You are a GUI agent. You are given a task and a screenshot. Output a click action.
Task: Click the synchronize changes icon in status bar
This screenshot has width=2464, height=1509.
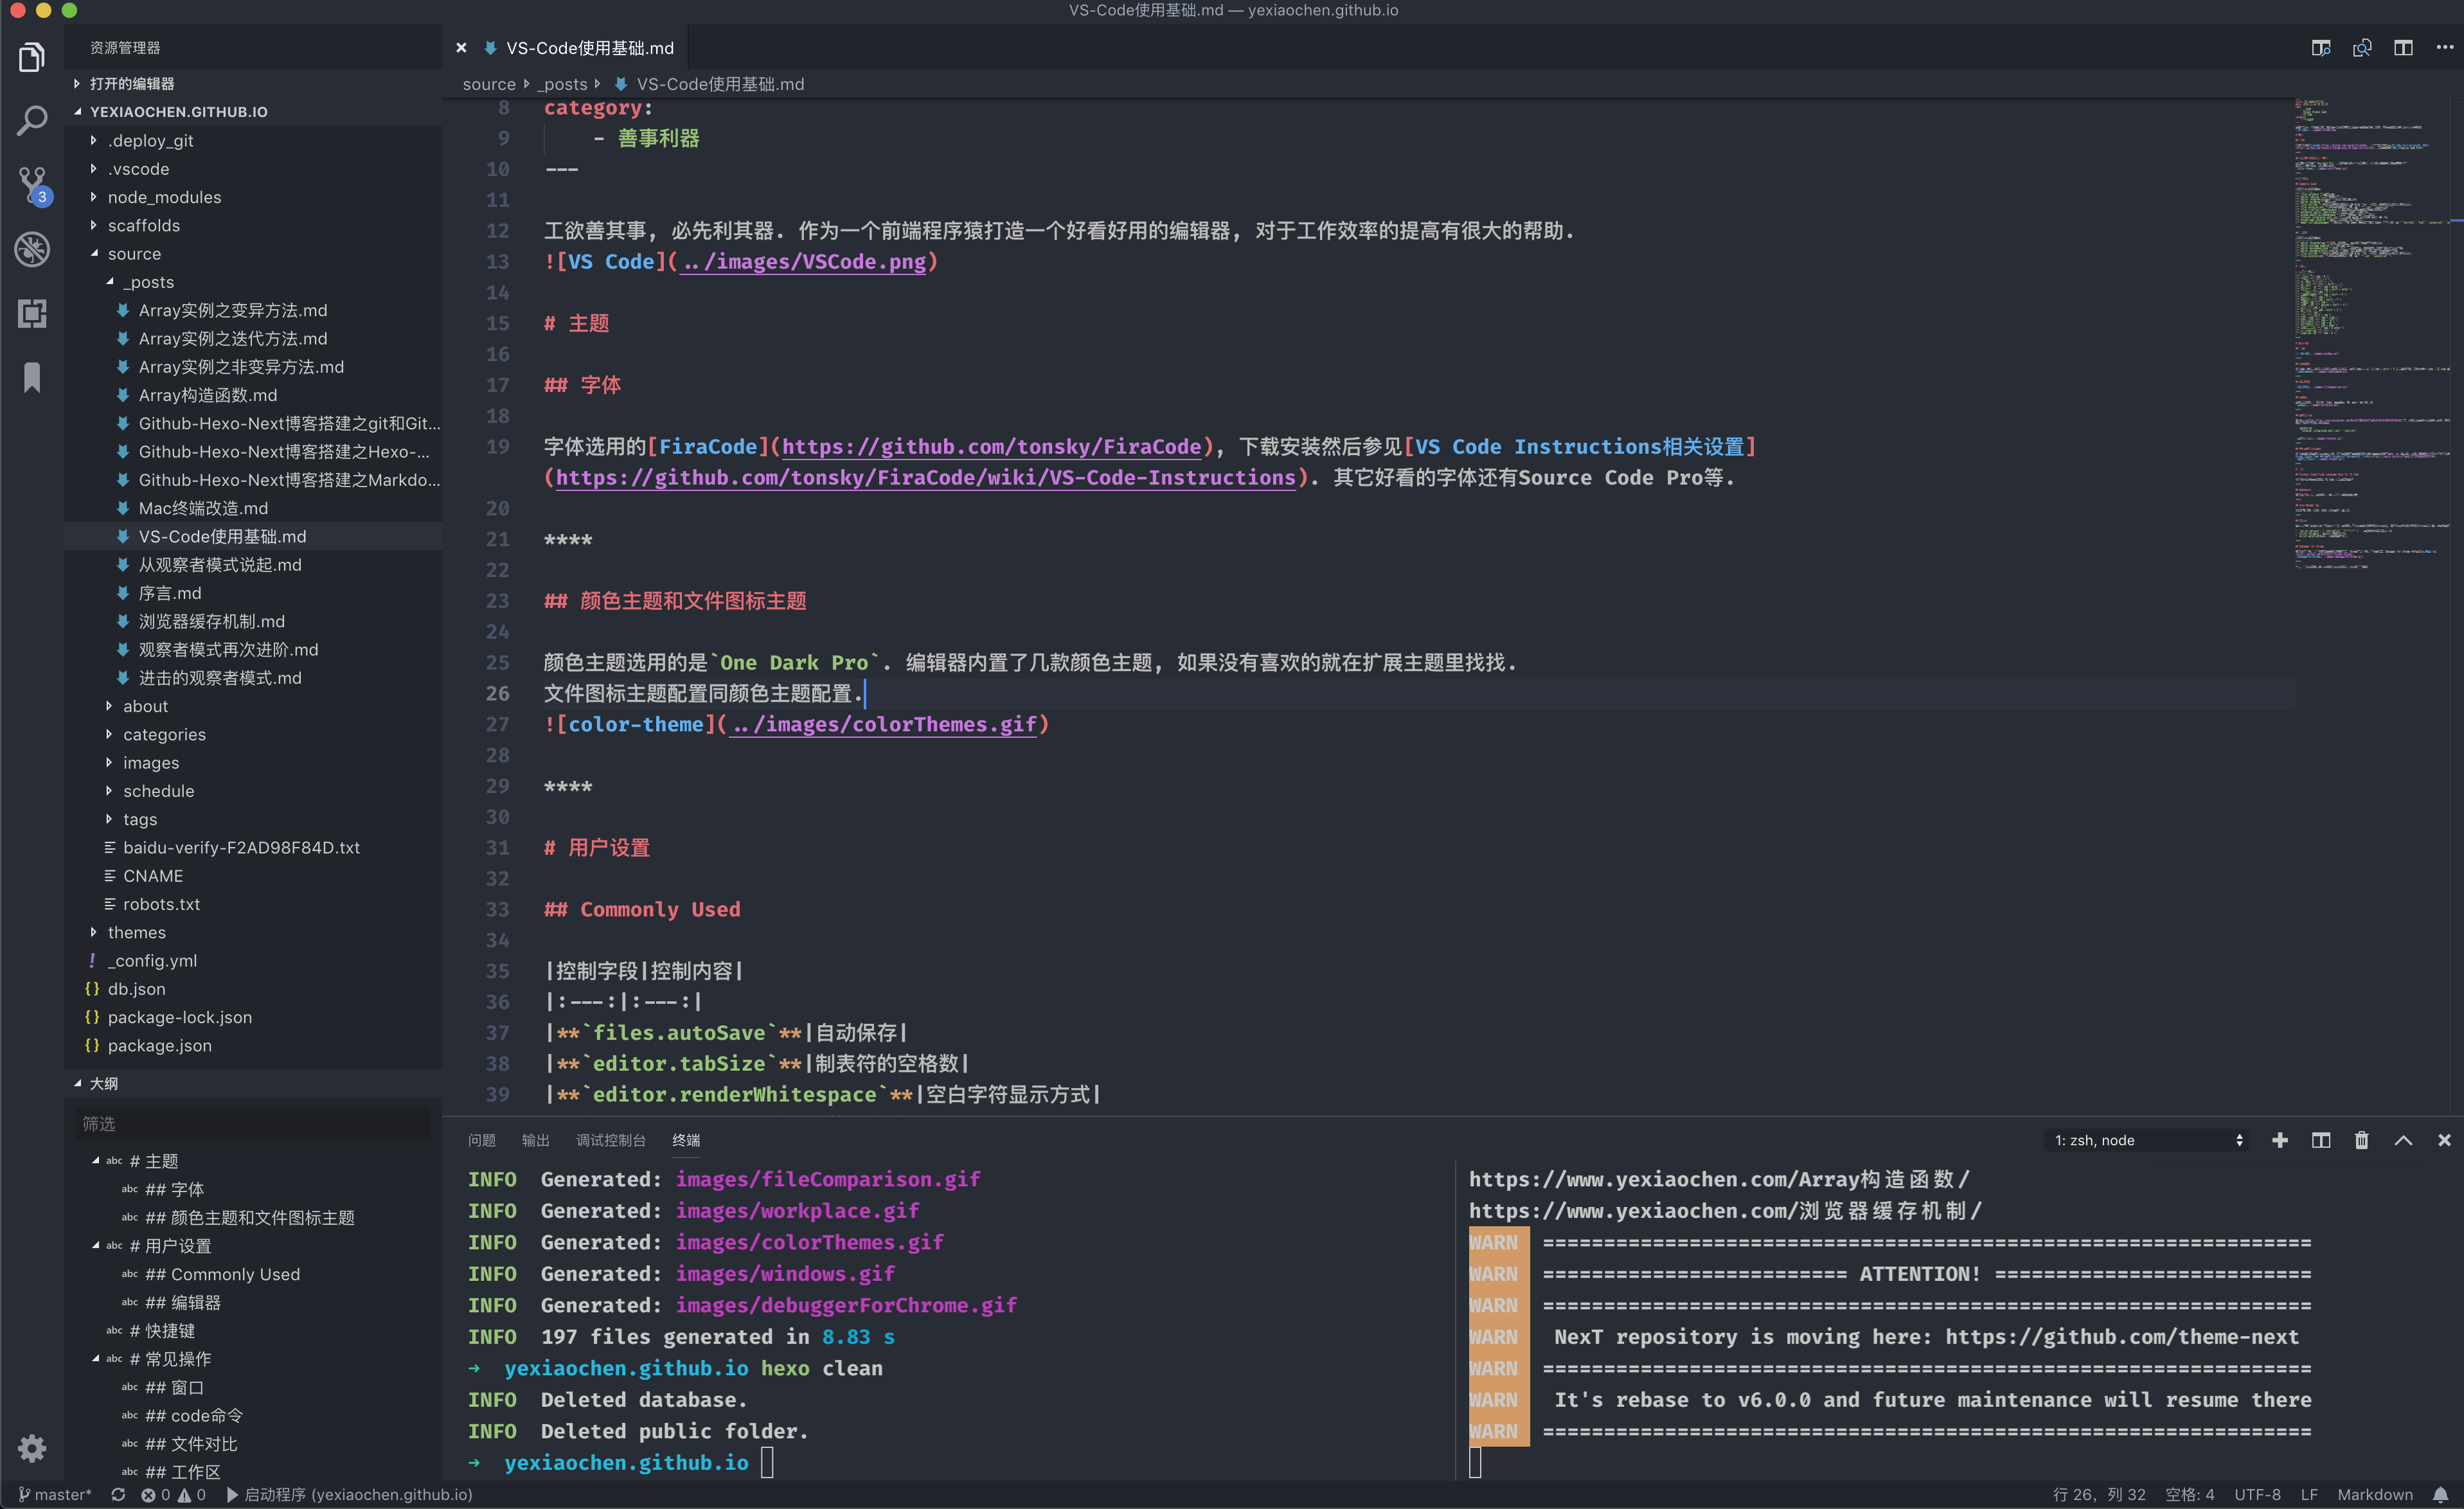pyautogui.click(x=118, y=1494)
